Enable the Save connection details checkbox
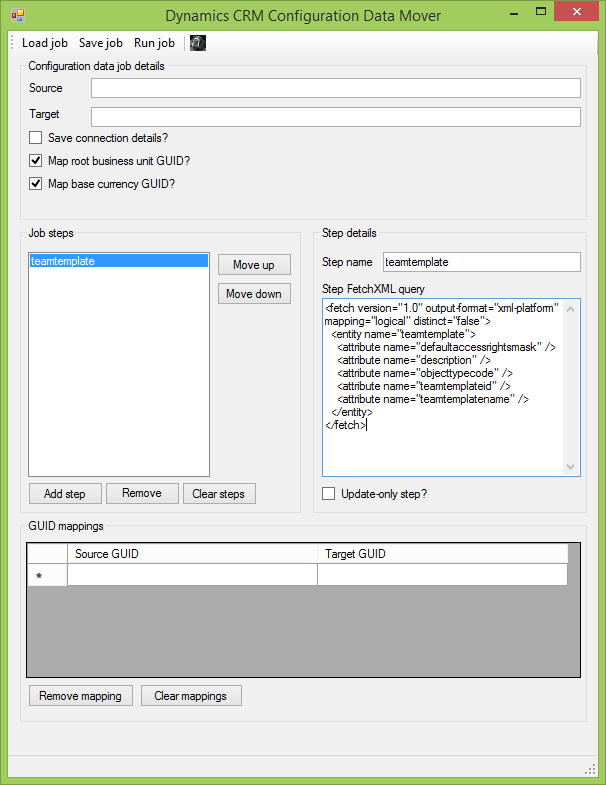The height and width of the screenshot is (785, 606). tap(36, 138)
